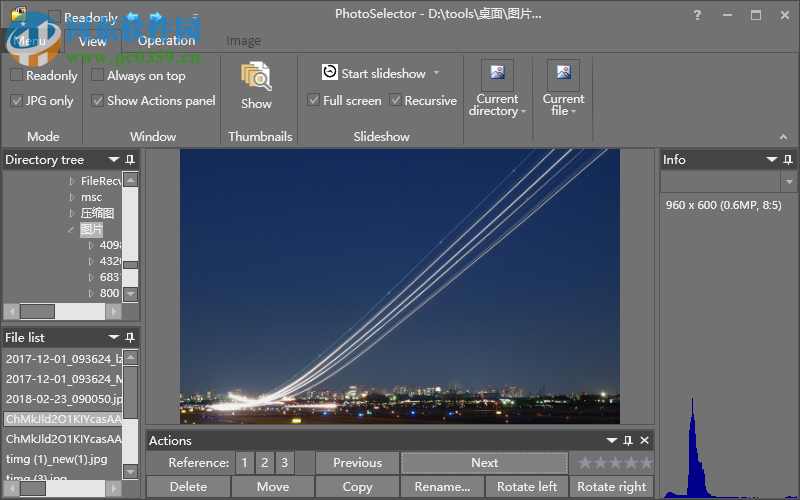The height and width of the screenshot is (500, 800).
Task: Click the Copy button
Action: coord(357,487)
